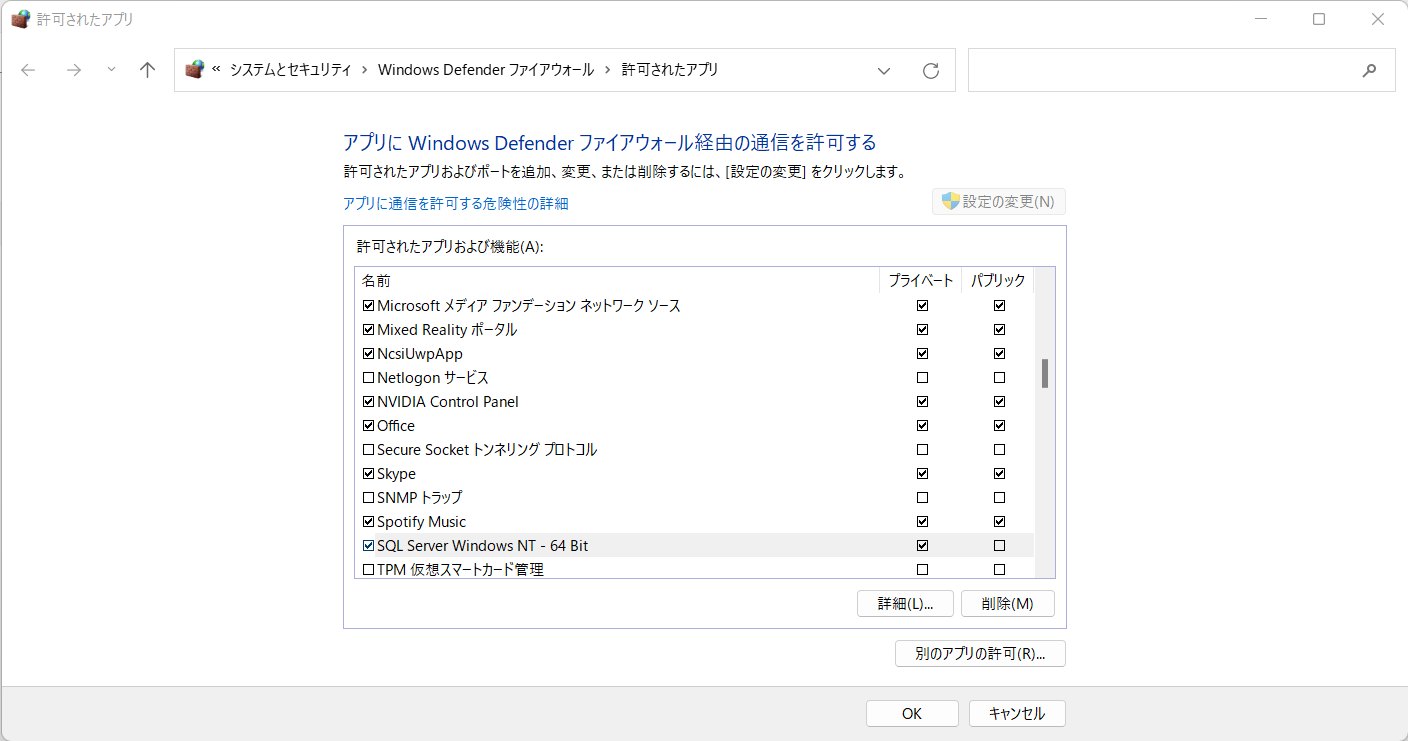Enable public for SQL Server Windows NT
This screenshot has height=741, width=1408.
(x=999, y=546)
